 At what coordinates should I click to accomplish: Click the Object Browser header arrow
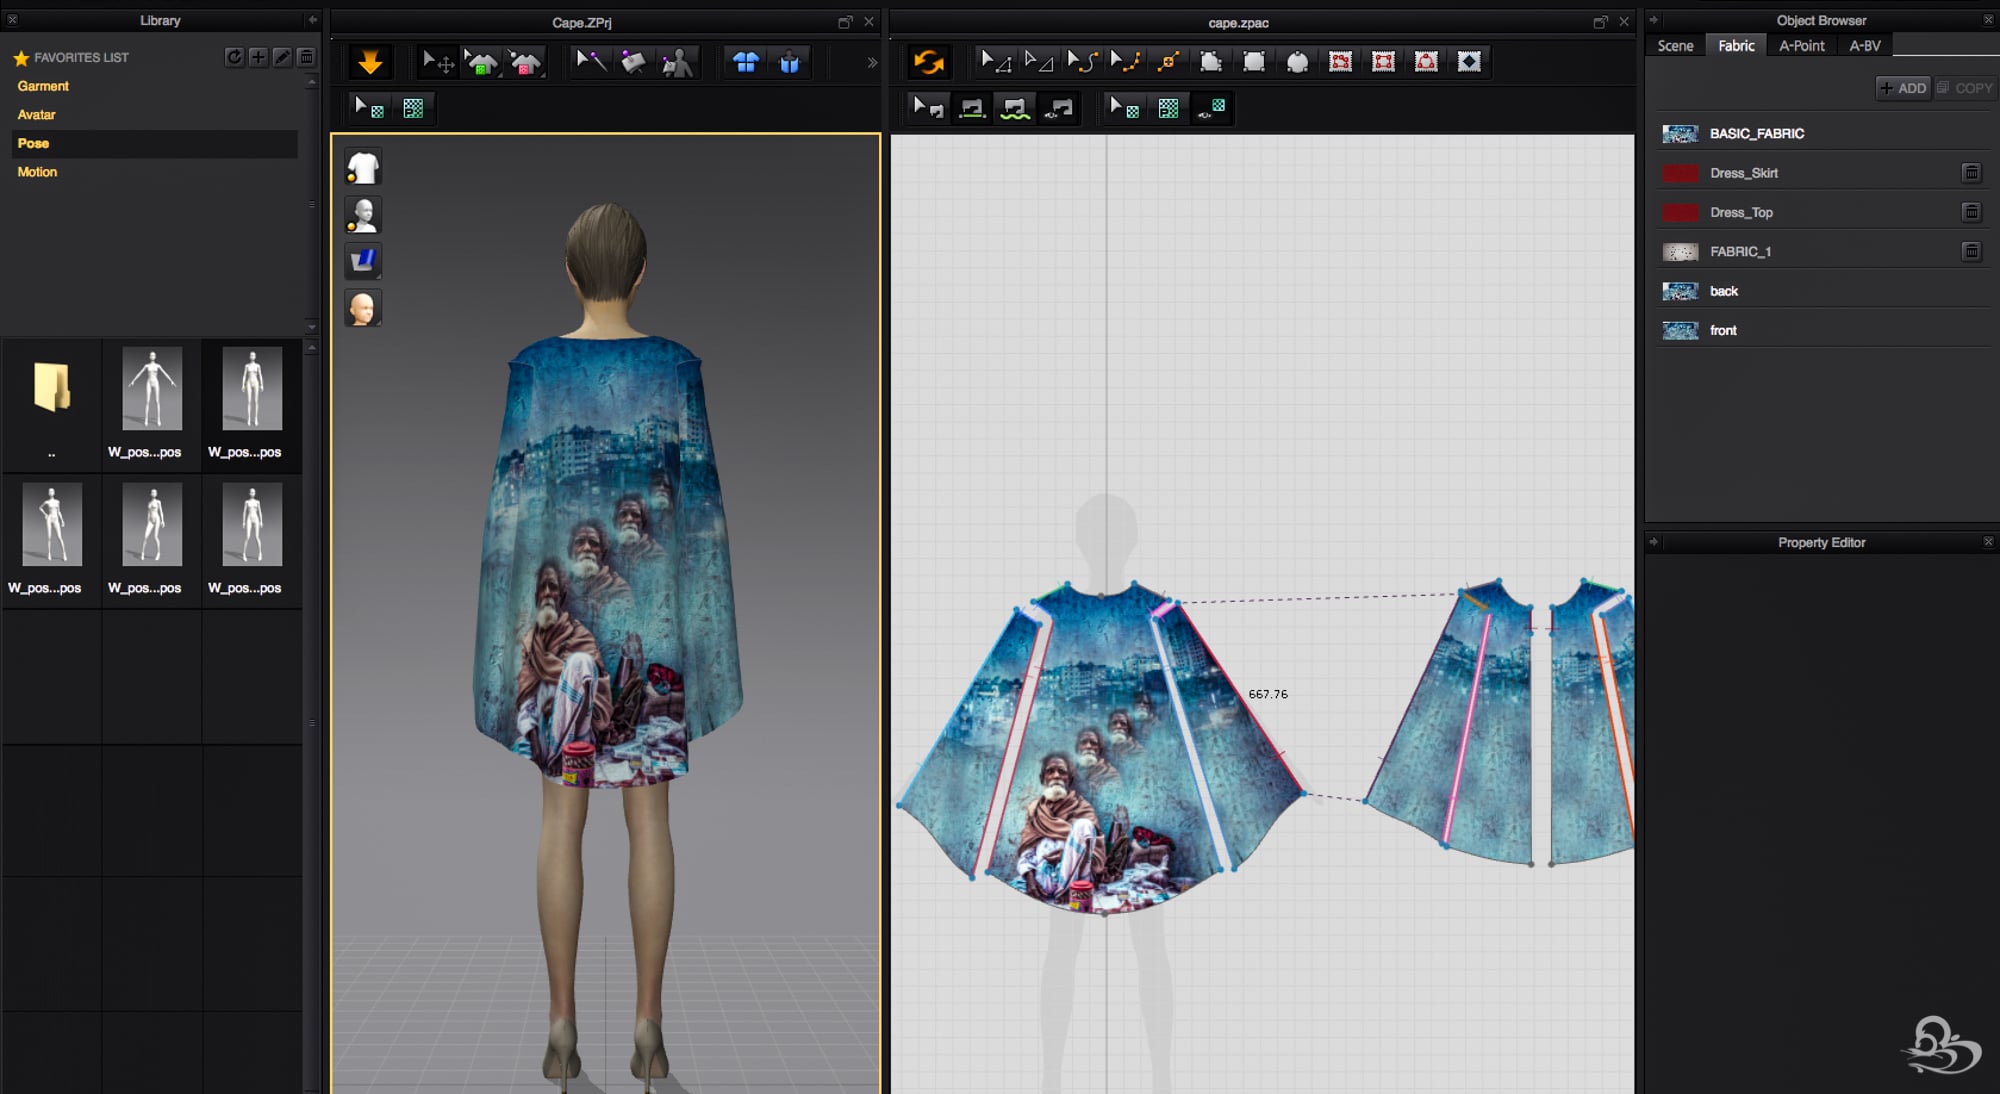(x=1654, y=20)
